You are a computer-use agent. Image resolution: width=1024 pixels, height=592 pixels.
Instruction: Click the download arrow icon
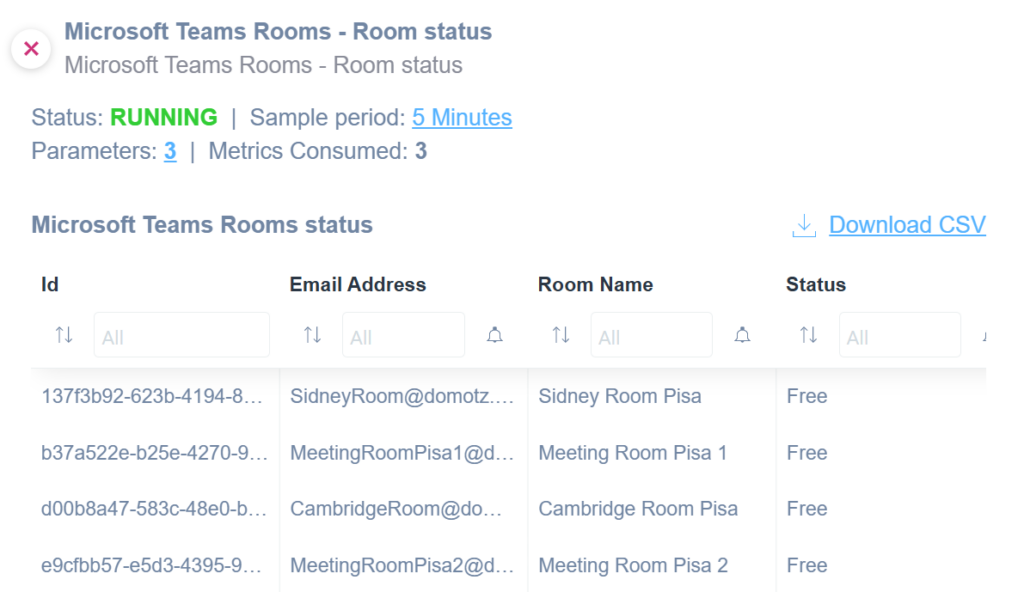tap(804, 225)
